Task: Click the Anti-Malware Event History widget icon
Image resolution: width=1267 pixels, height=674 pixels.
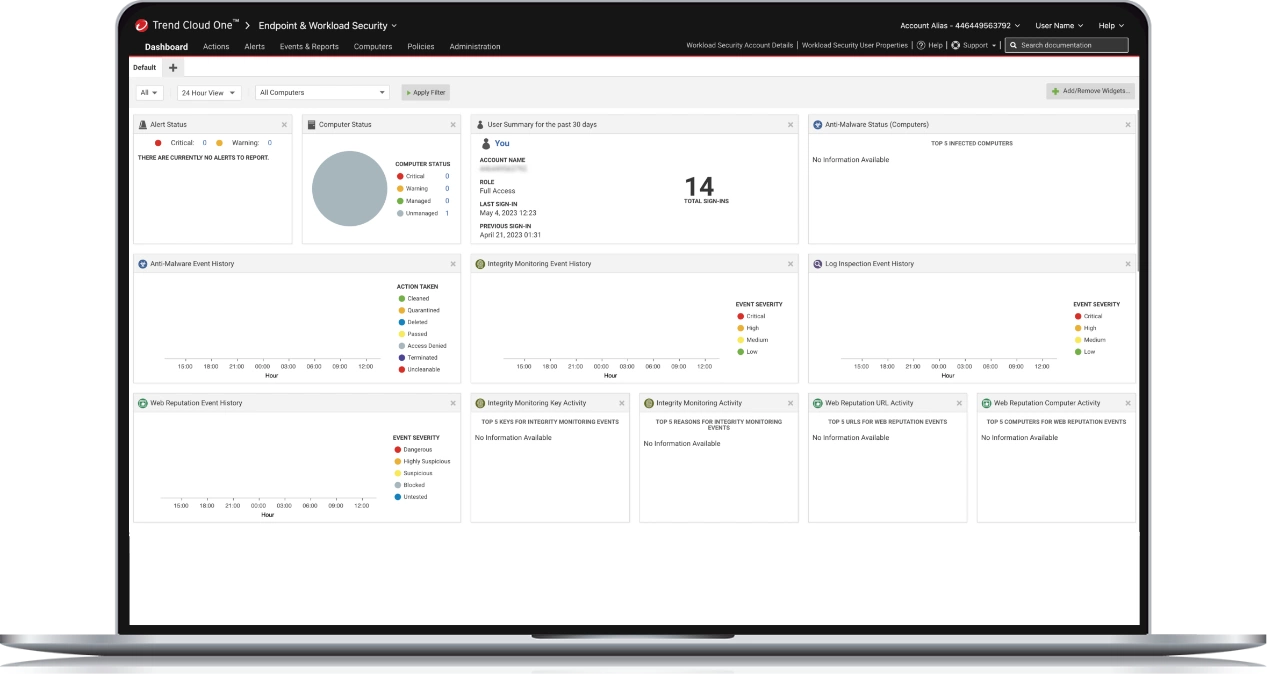Action: point(143,264)
